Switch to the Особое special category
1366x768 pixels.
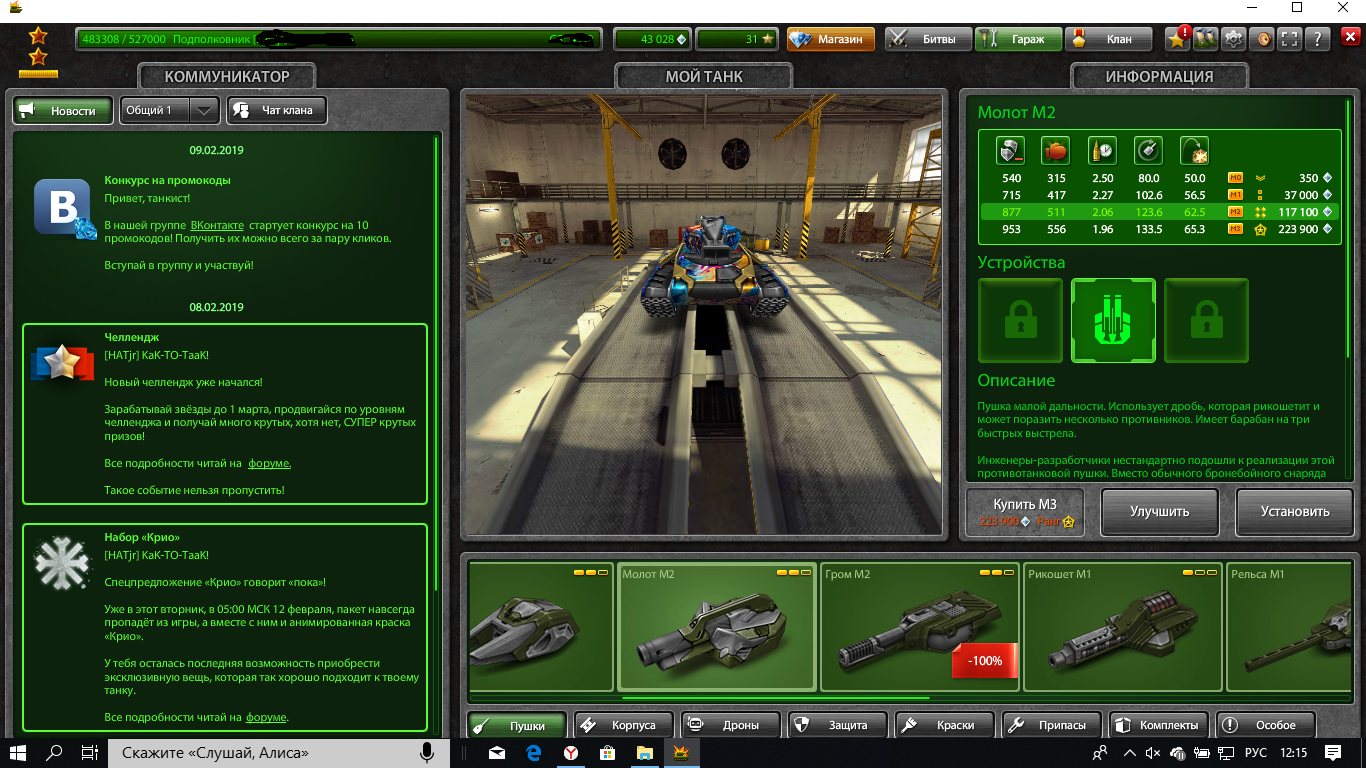point(1266,725)
